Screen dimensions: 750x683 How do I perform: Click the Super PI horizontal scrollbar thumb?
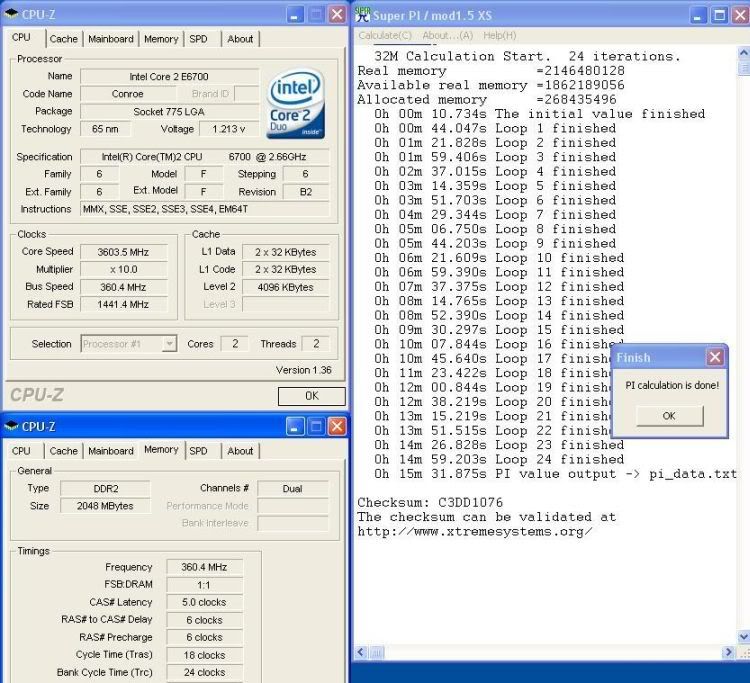376,651
